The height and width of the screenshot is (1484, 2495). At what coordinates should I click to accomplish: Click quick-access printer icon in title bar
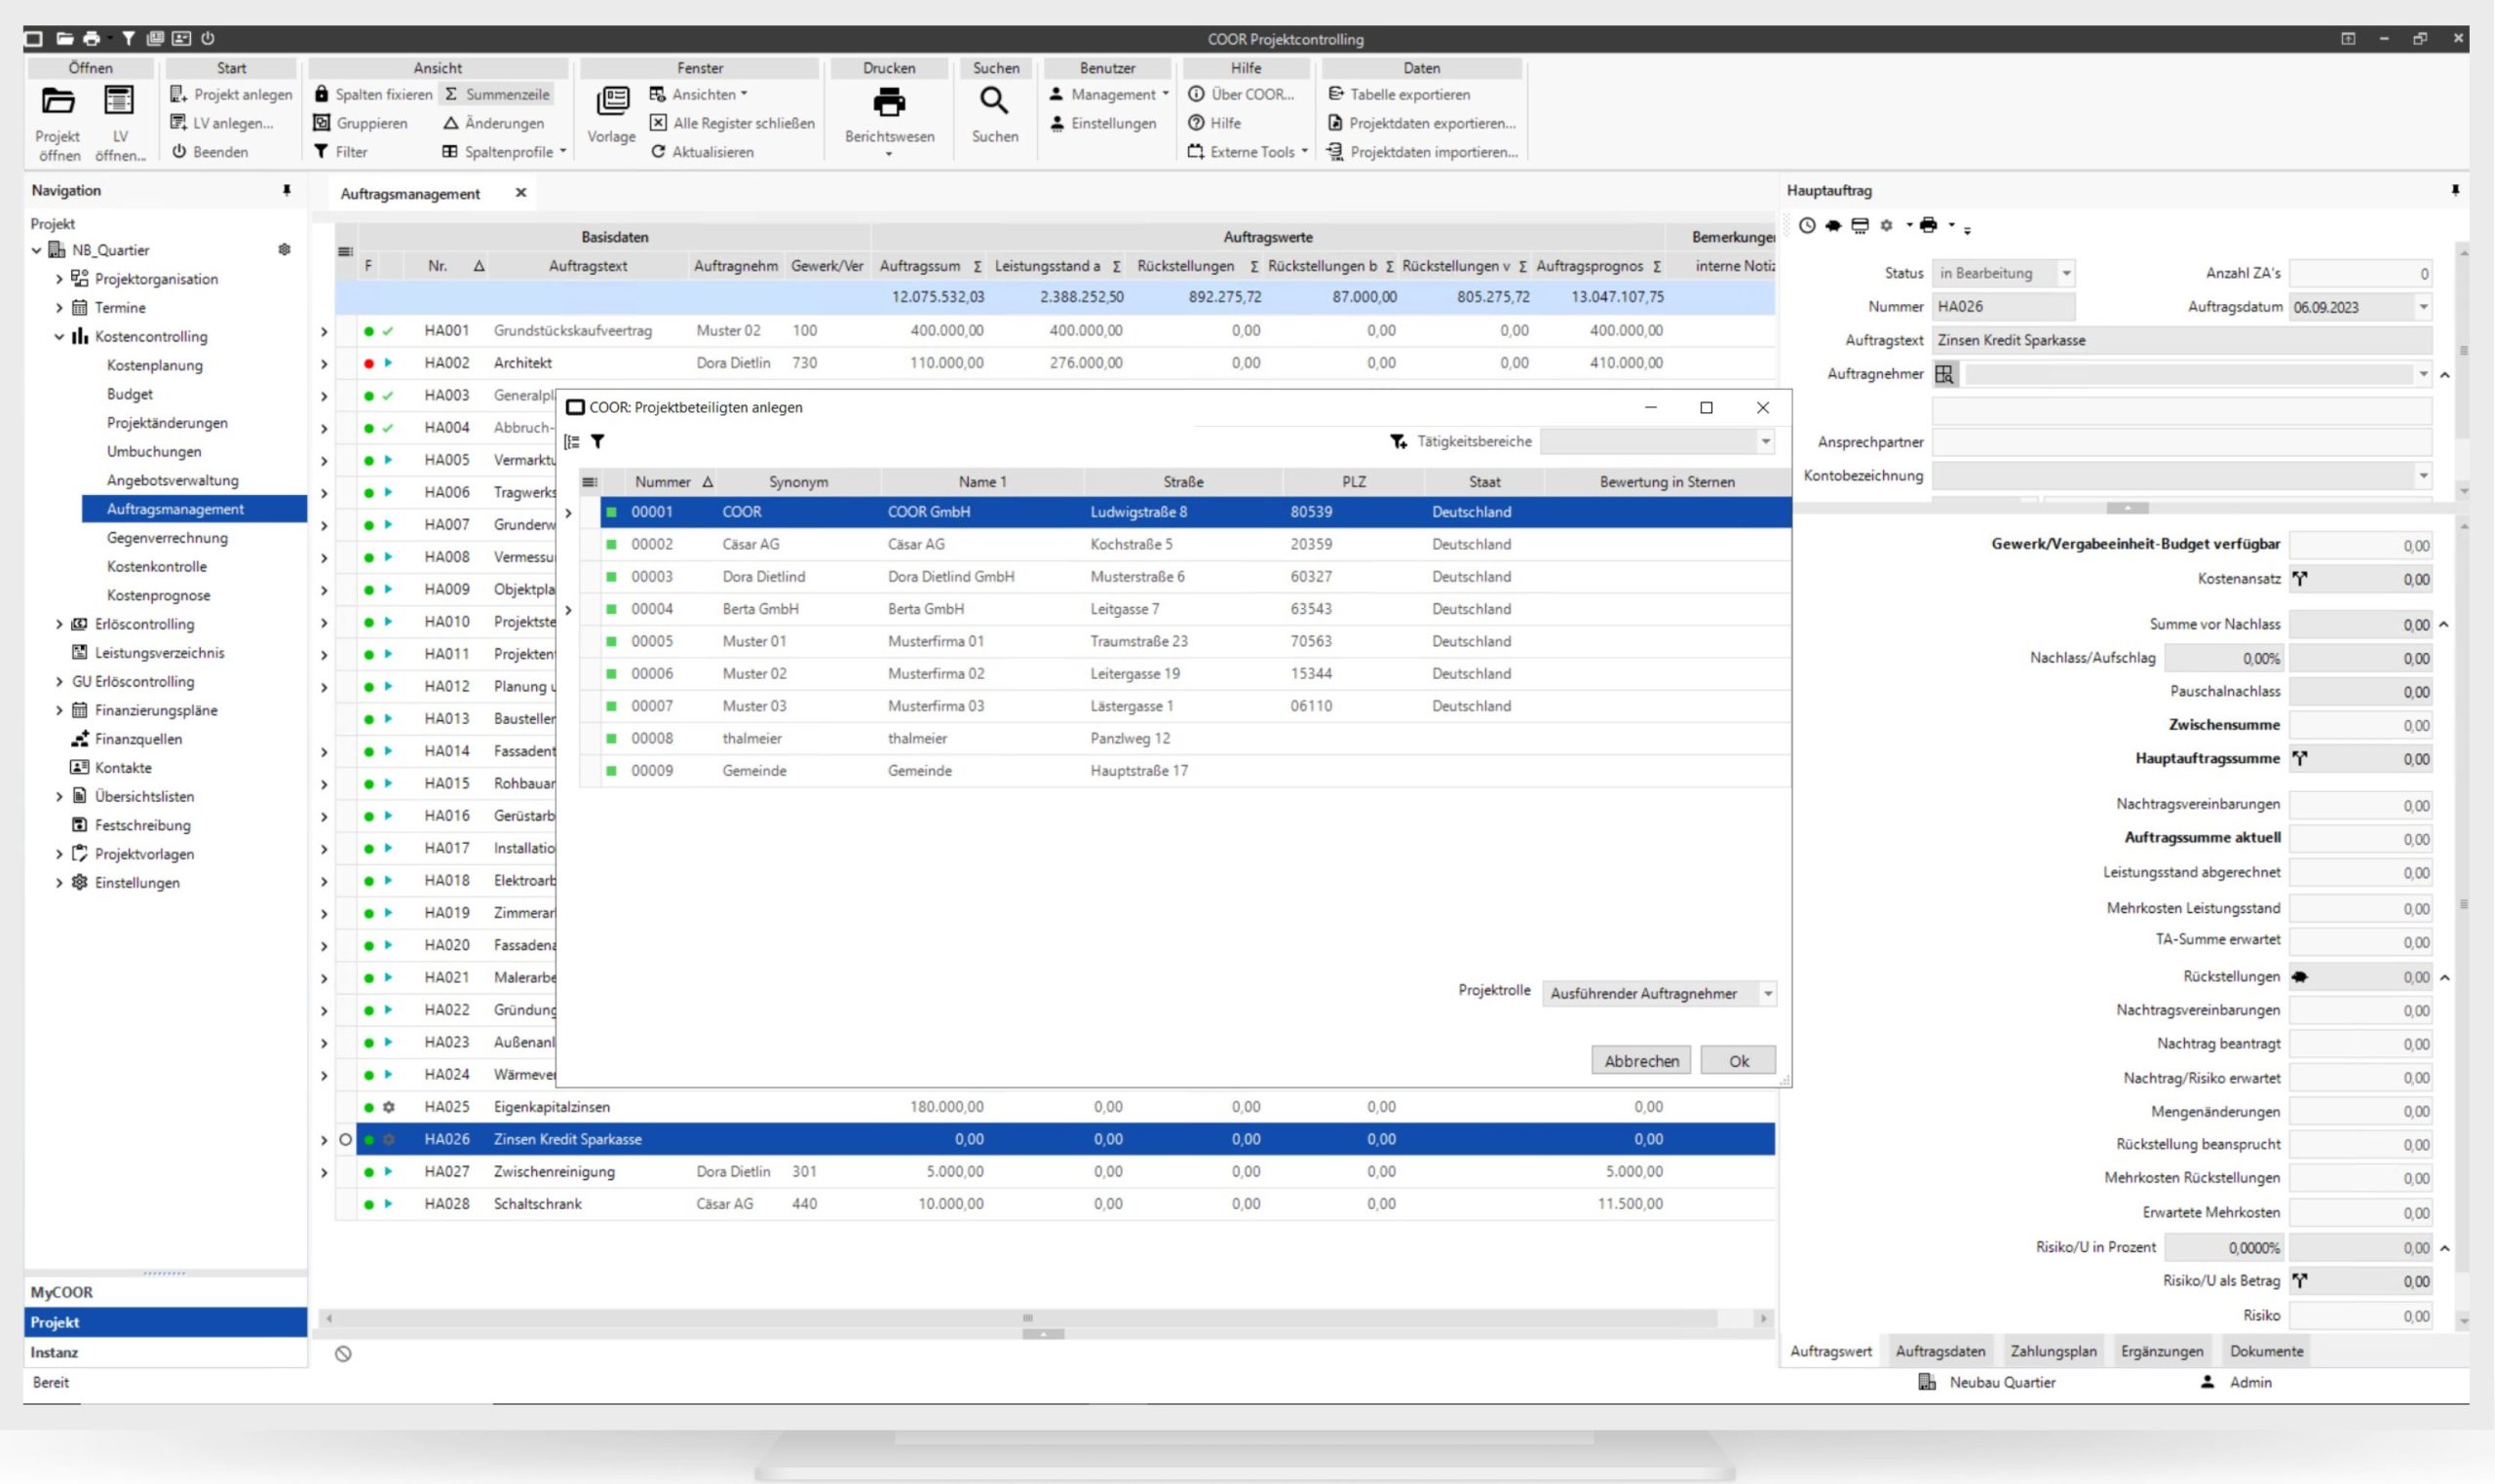click(x=91, y=38)
